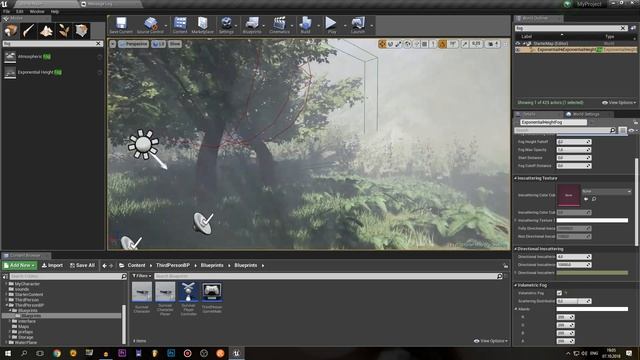Viewport: 640px width, 360px height.
Task: Open the Filters dropdown in Content Browser
Action: click(x=142, y=276)
